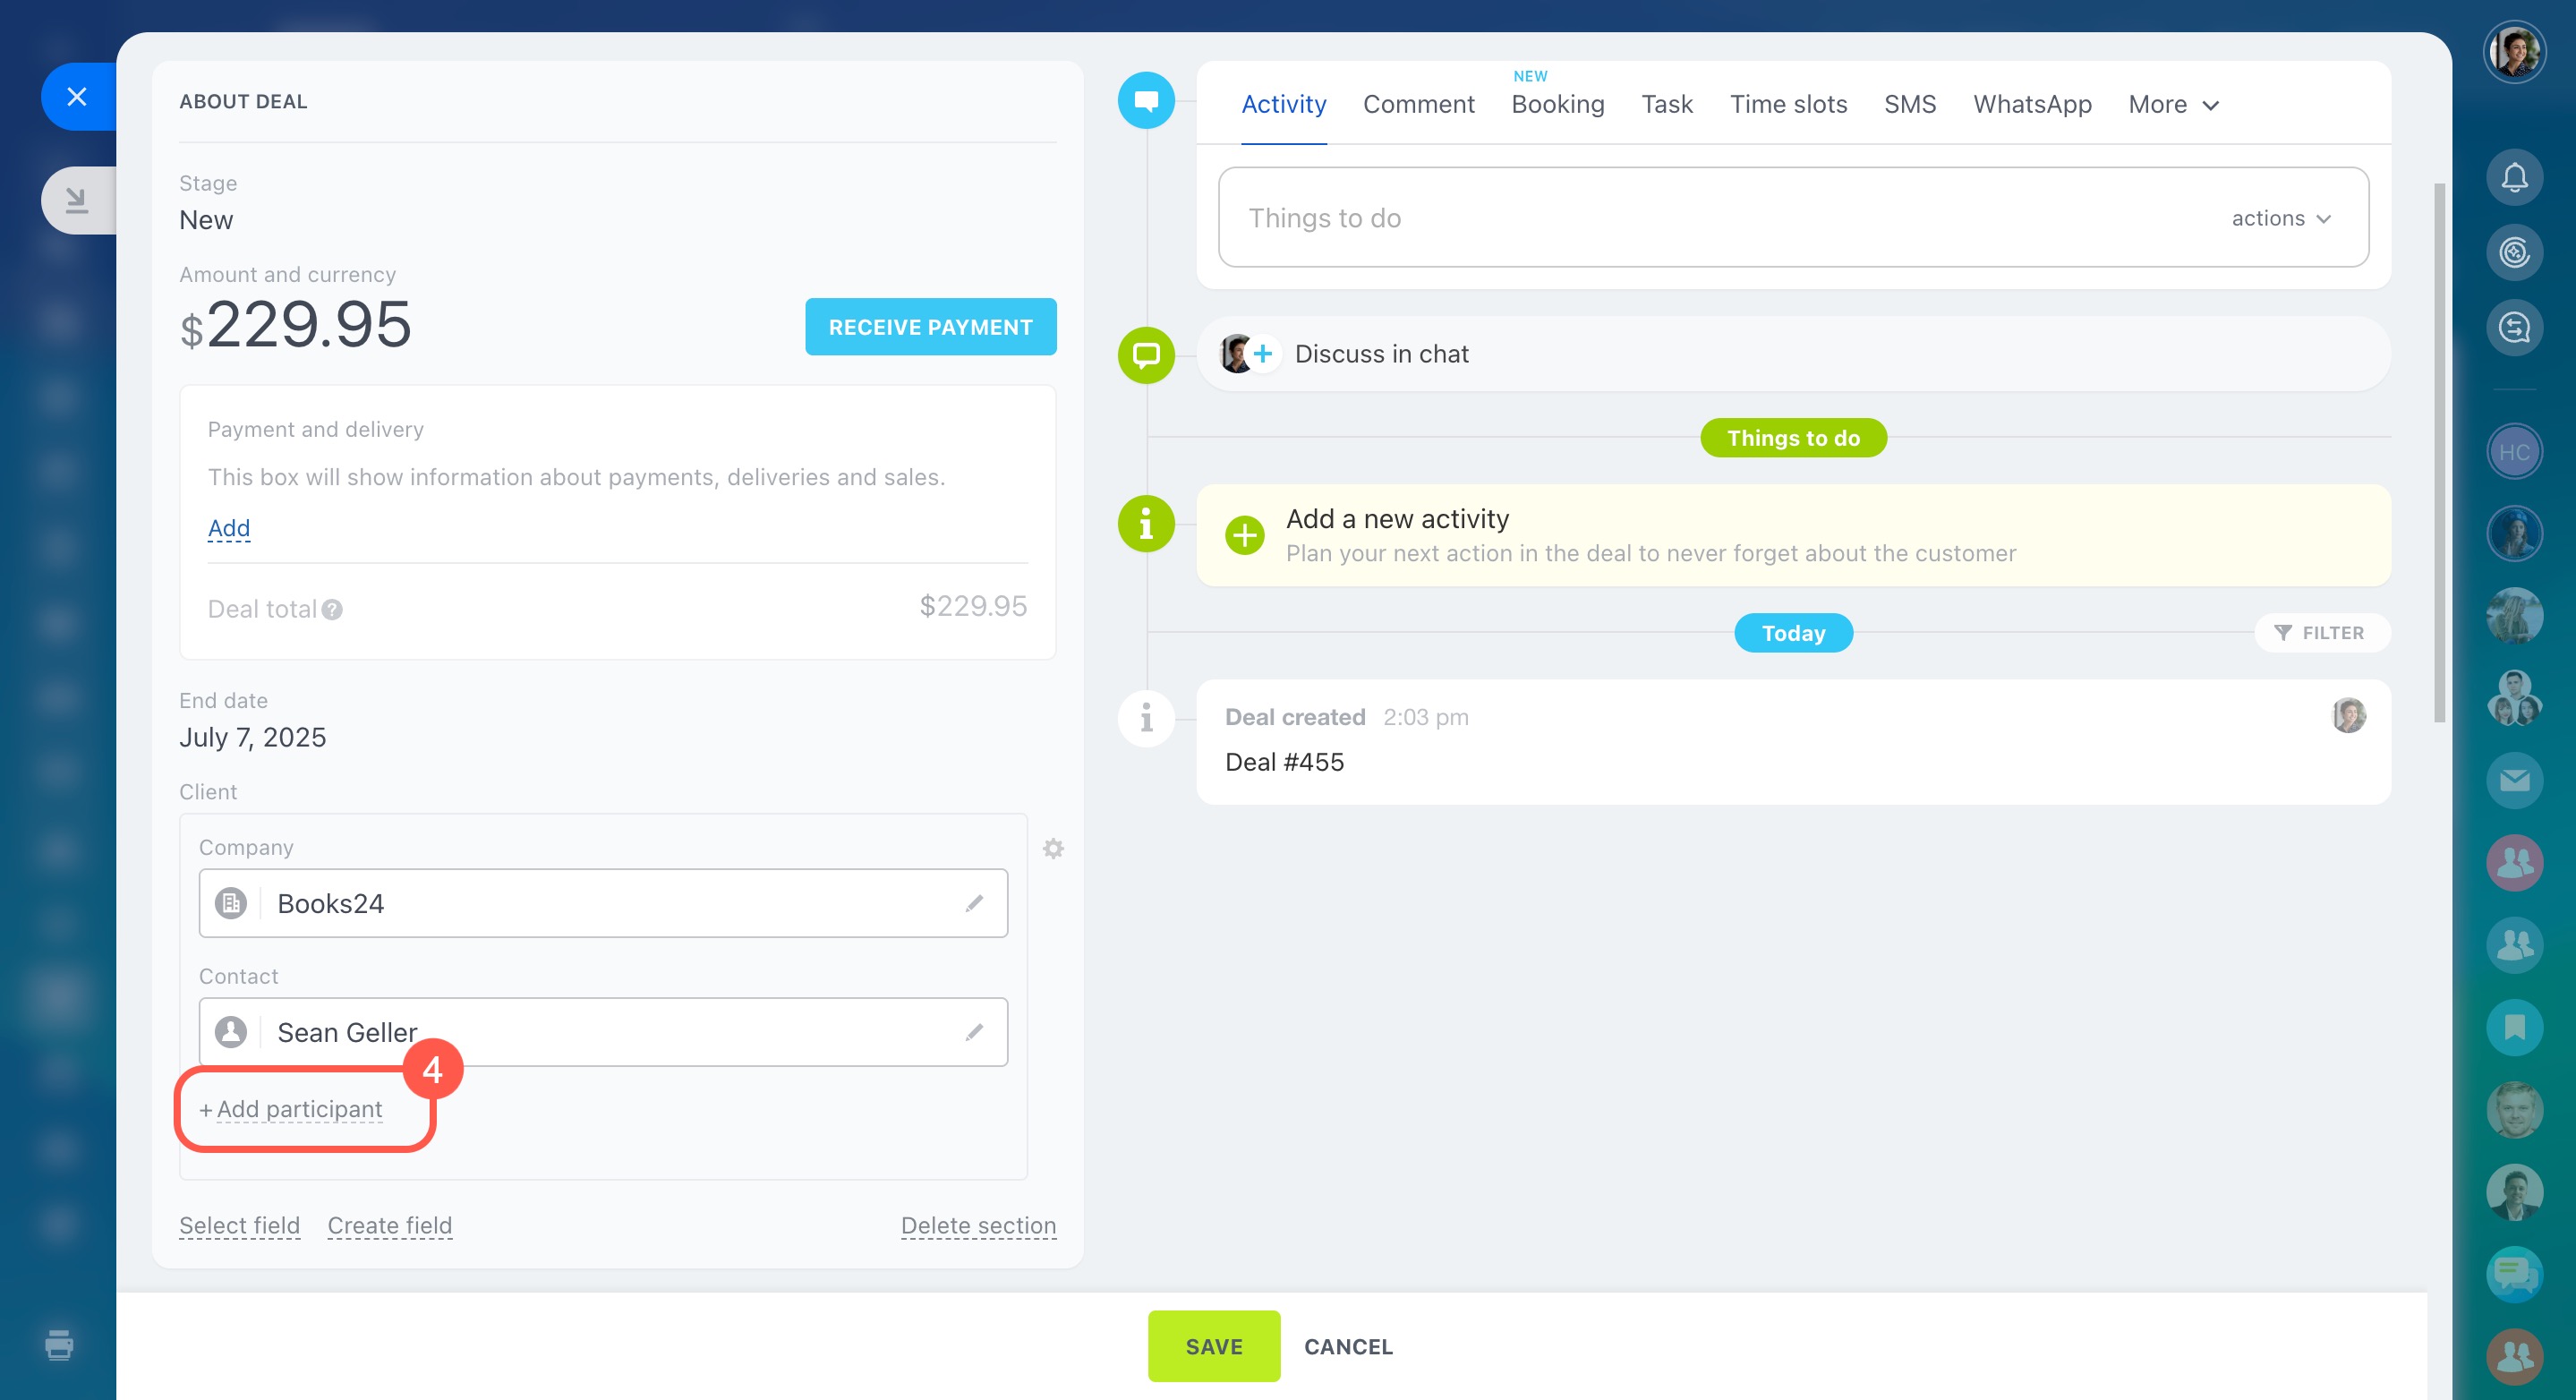Switch to the Activity tab
The height and width of the screenshot is (1400, 2576).
(1283, 104)
